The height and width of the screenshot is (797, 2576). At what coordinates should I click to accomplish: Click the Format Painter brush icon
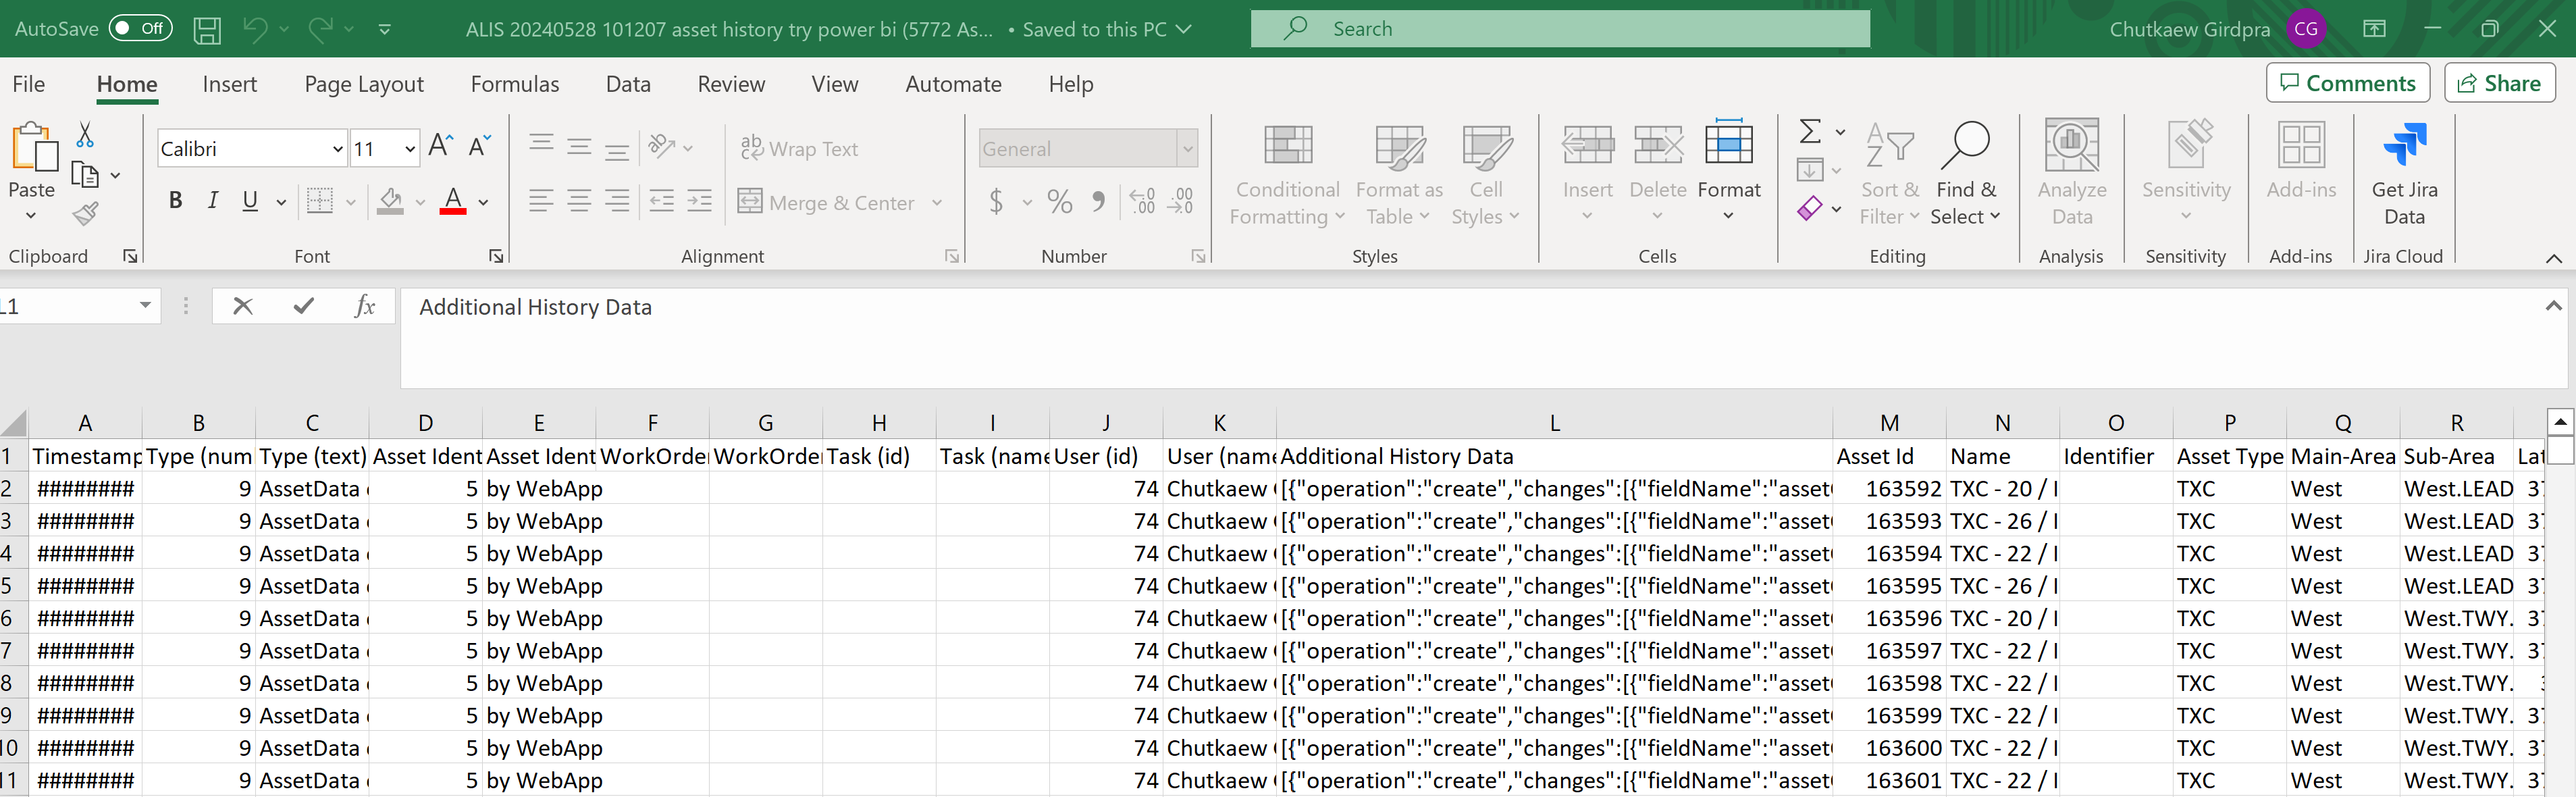click(x=86, y=213)
